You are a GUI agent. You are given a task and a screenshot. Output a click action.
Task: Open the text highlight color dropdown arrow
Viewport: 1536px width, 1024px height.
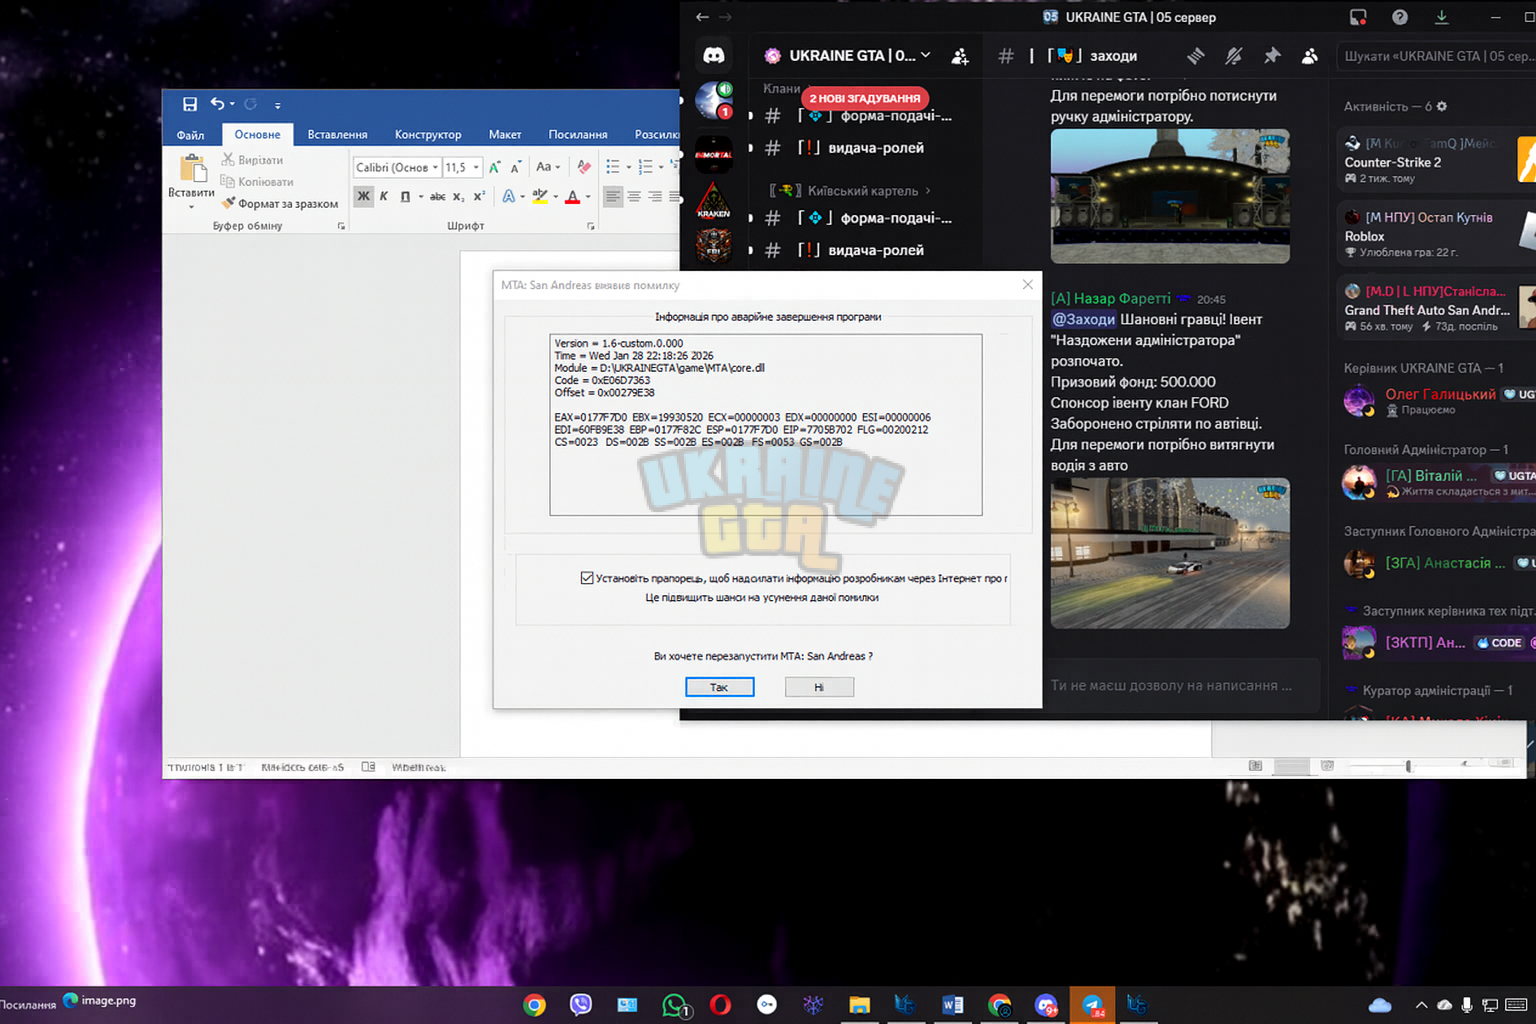point(555,197)
